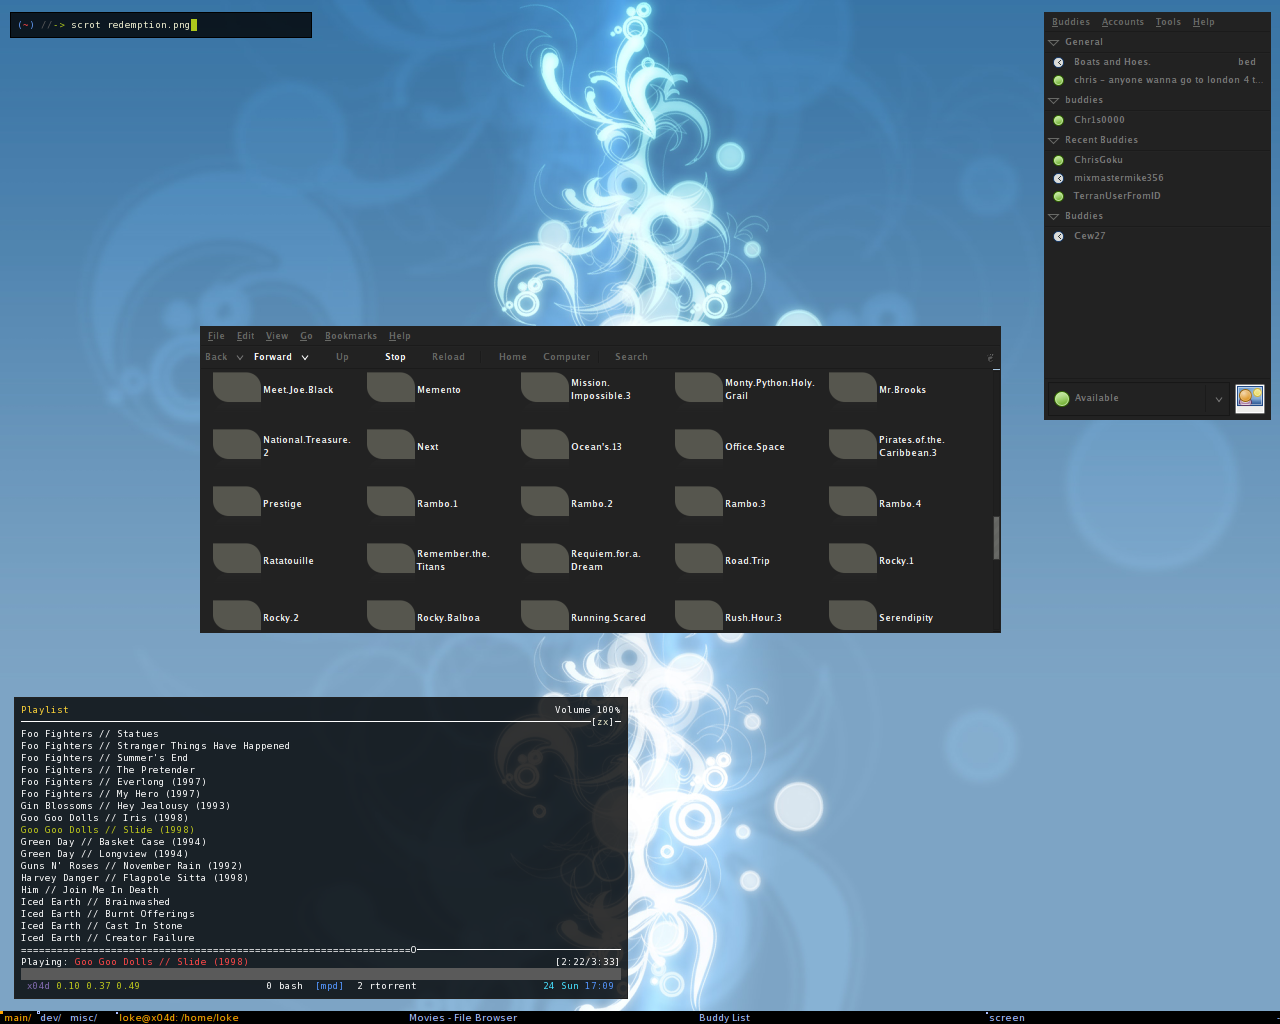Select the screen task in taskbar
1280x1024 pixels.
tap(1007, 1018)
